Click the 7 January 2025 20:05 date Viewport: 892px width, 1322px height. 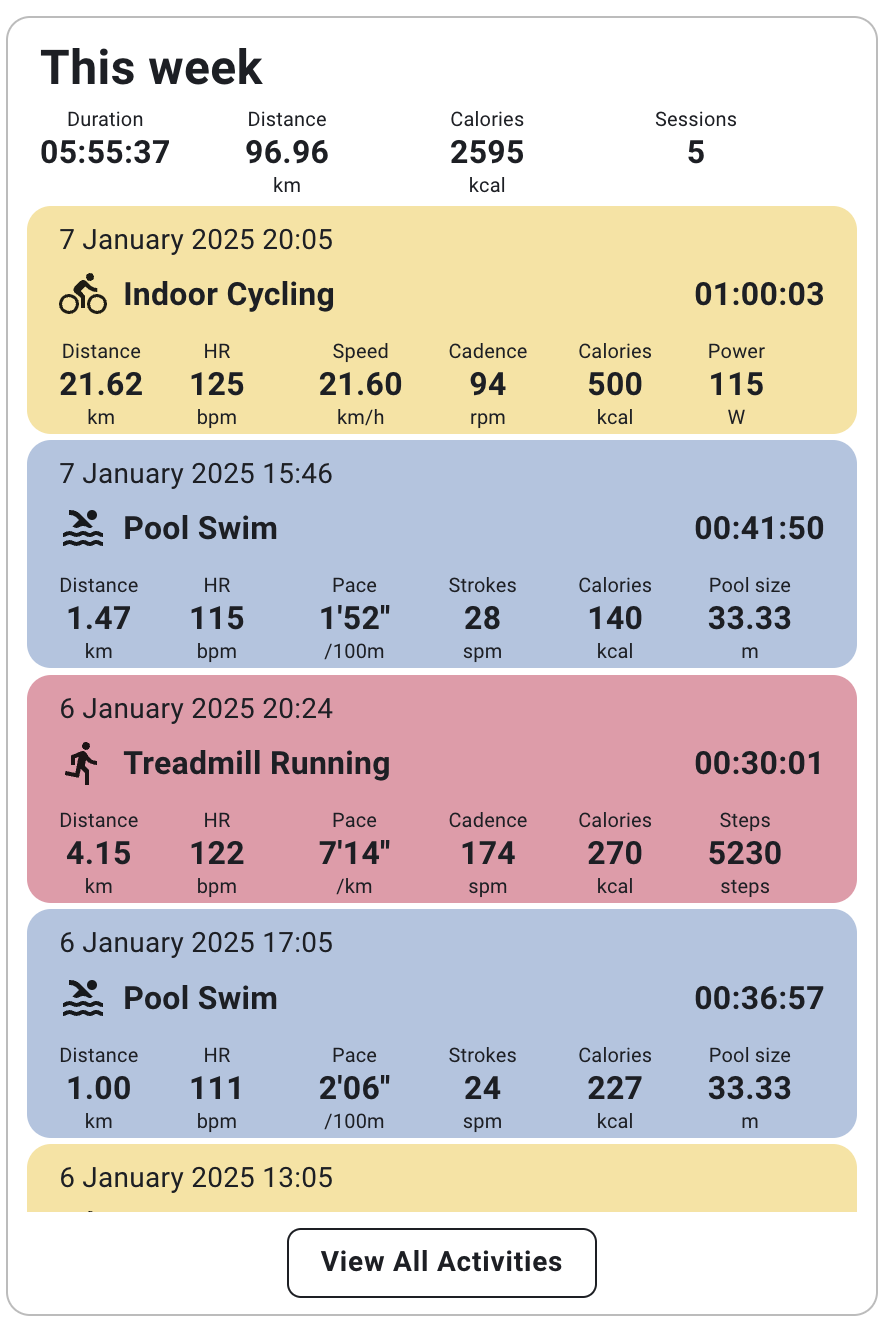(x=196, y=240)
